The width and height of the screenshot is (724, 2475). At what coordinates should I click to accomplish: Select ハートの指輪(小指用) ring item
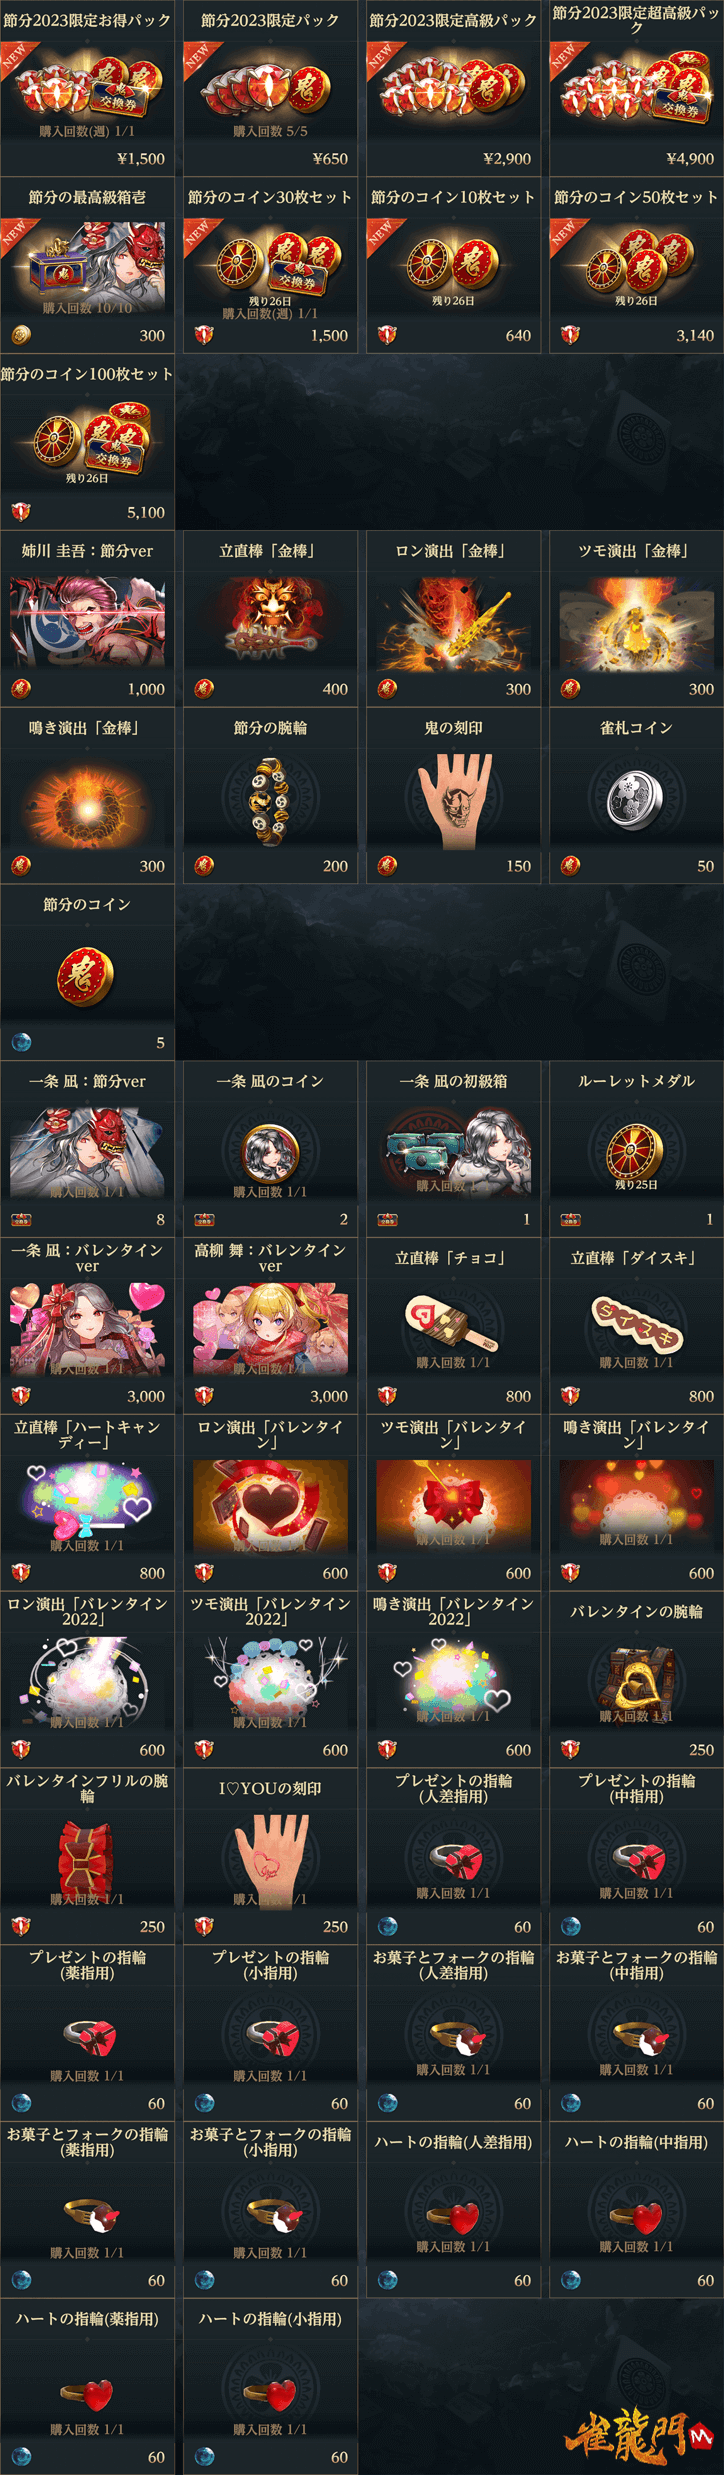pyautogui.click(x=270, y=2386)
